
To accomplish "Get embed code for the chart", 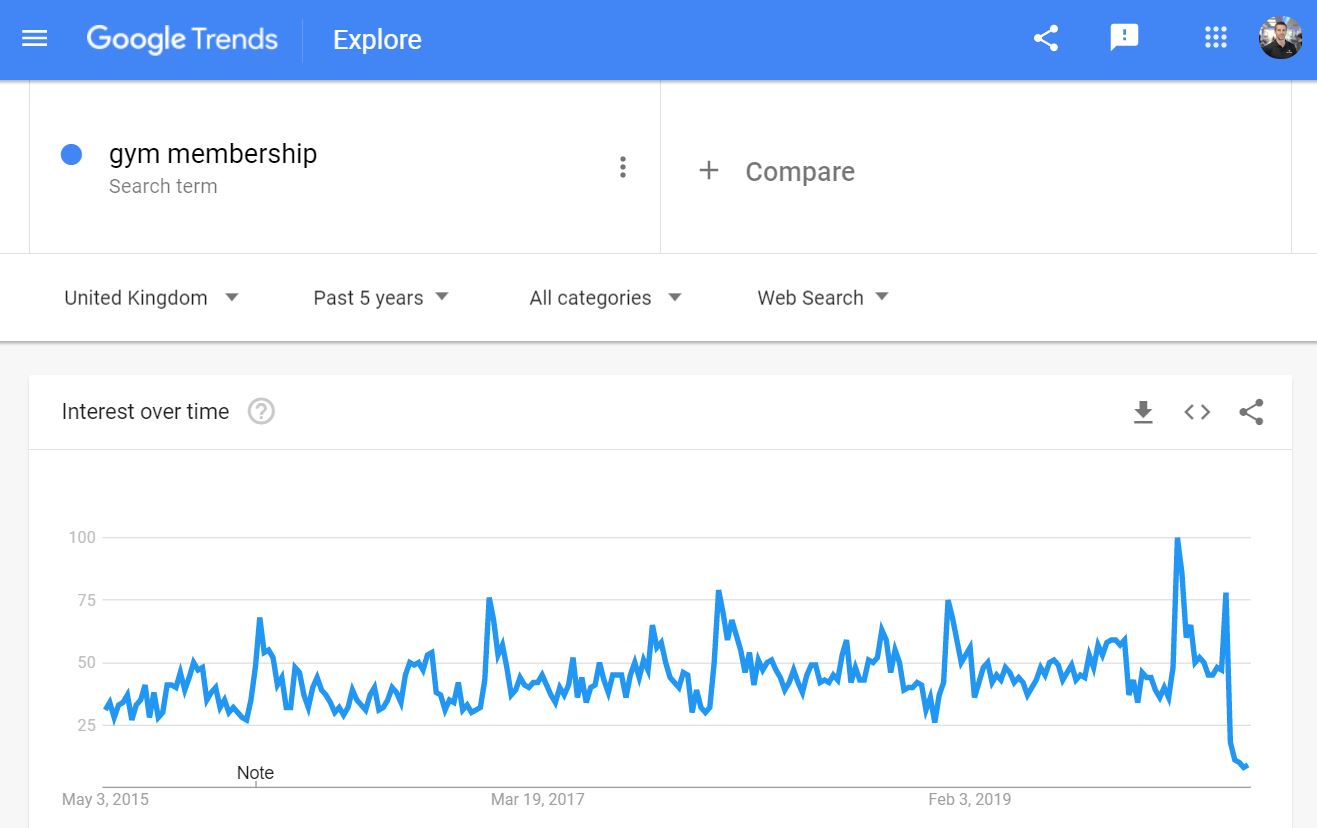I will (x=1197, y=412).
